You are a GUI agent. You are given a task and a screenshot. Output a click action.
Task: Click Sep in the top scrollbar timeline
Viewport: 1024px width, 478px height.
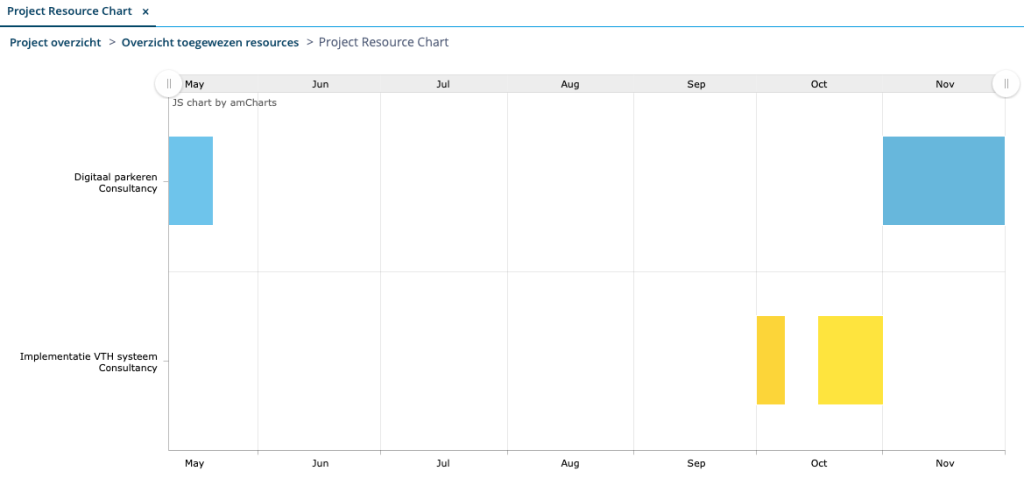point(696,84)
